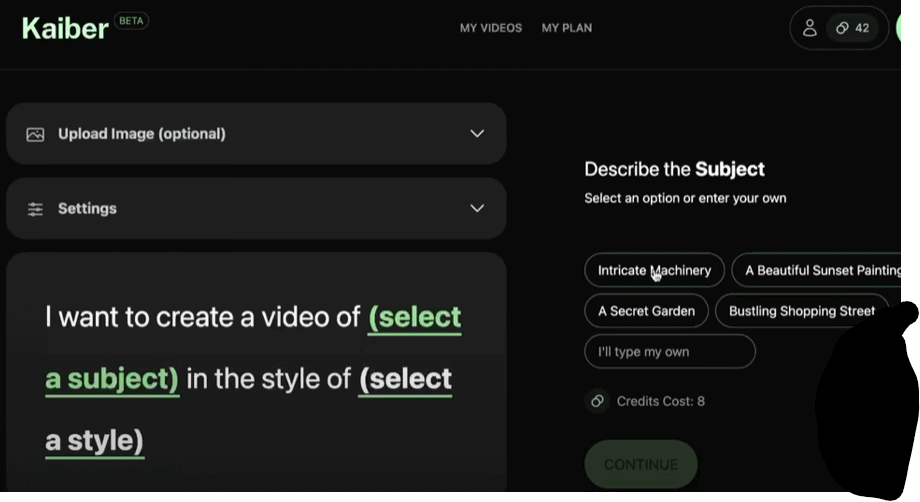Open the user profile icon
The image size is (920, 502).
810,28
